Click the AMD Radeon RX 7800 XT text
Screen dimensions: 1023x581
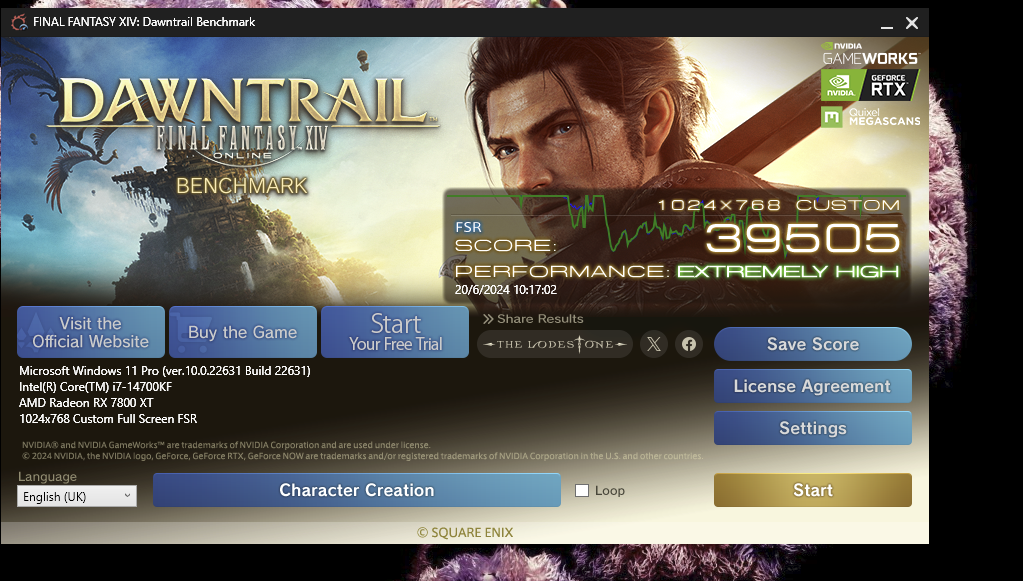[86, 402]
